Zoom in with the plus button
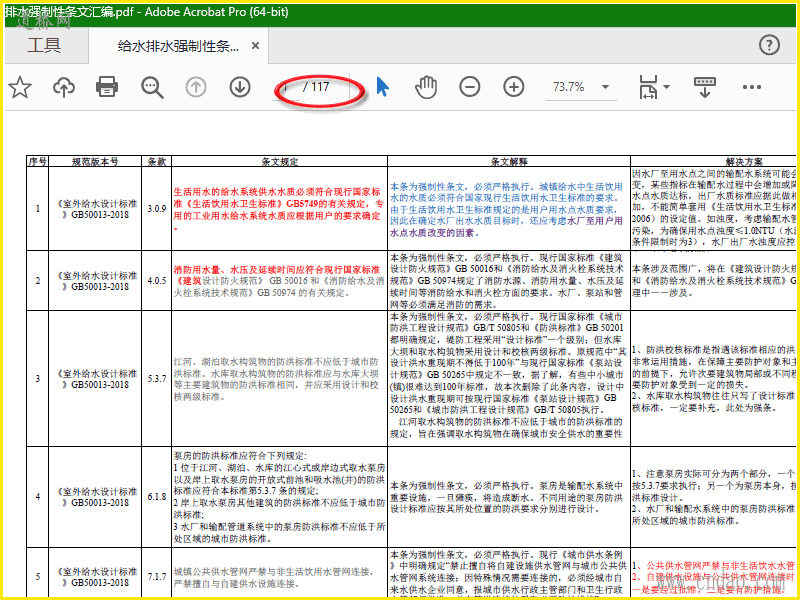 [514, 87]
